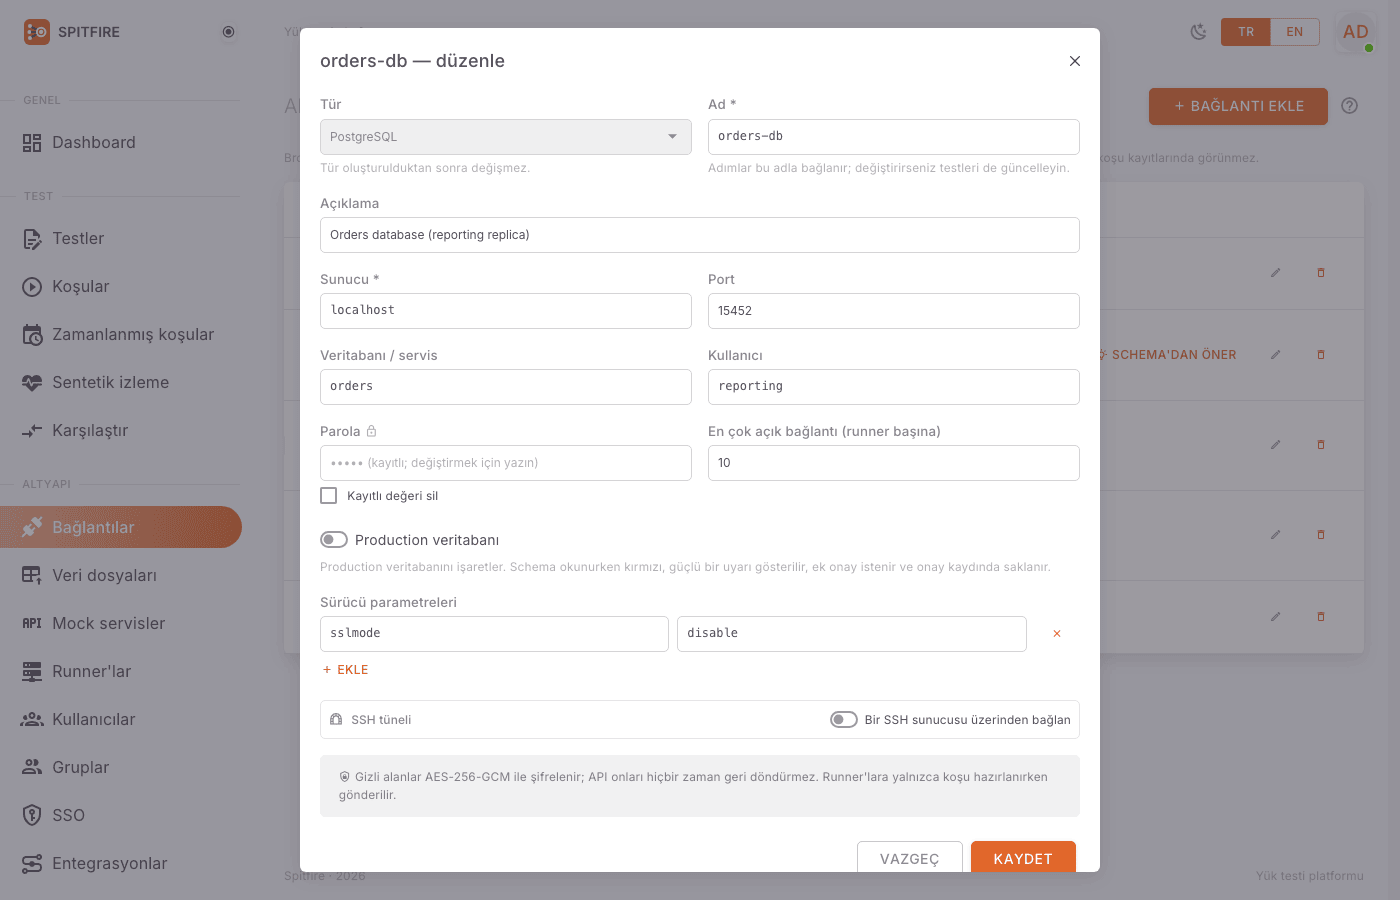1400x900 pixels.
Task: Click the Sunucu localhost field
Action: [505, 311]
